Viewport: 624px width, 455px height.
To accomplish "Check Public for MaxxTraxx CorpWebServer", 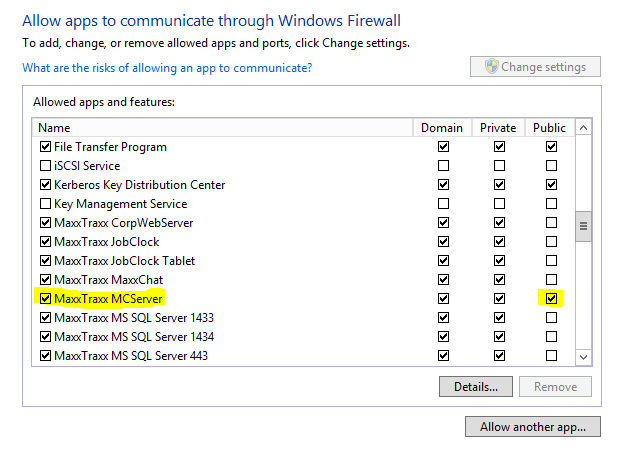I will (551, 223).
